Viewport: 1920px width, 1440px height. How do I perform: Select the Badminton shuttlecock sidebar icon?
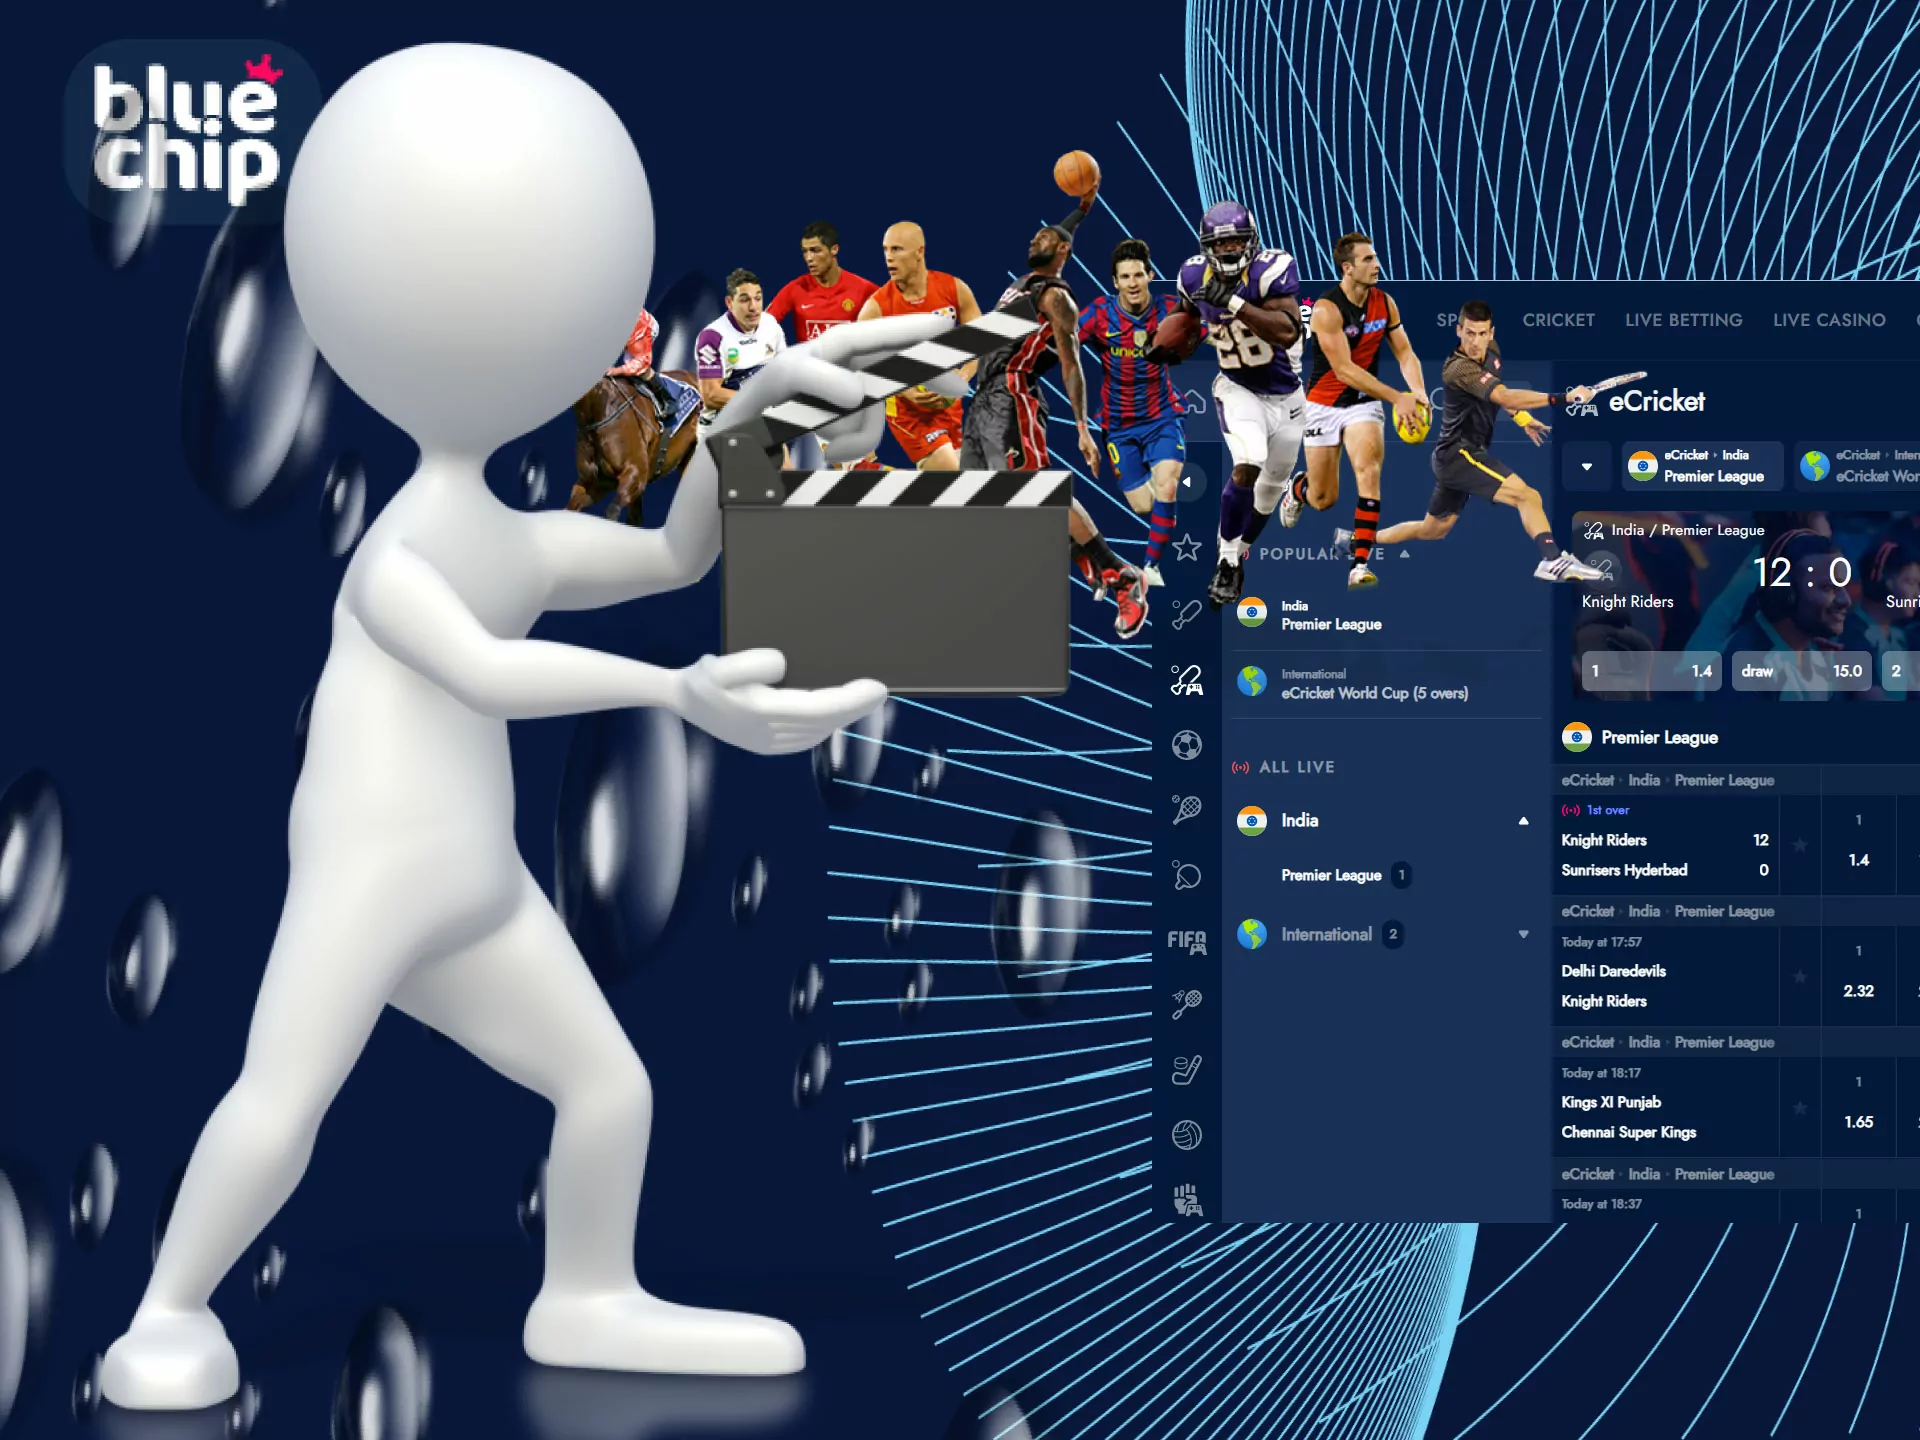(x=1187, y=1004)
